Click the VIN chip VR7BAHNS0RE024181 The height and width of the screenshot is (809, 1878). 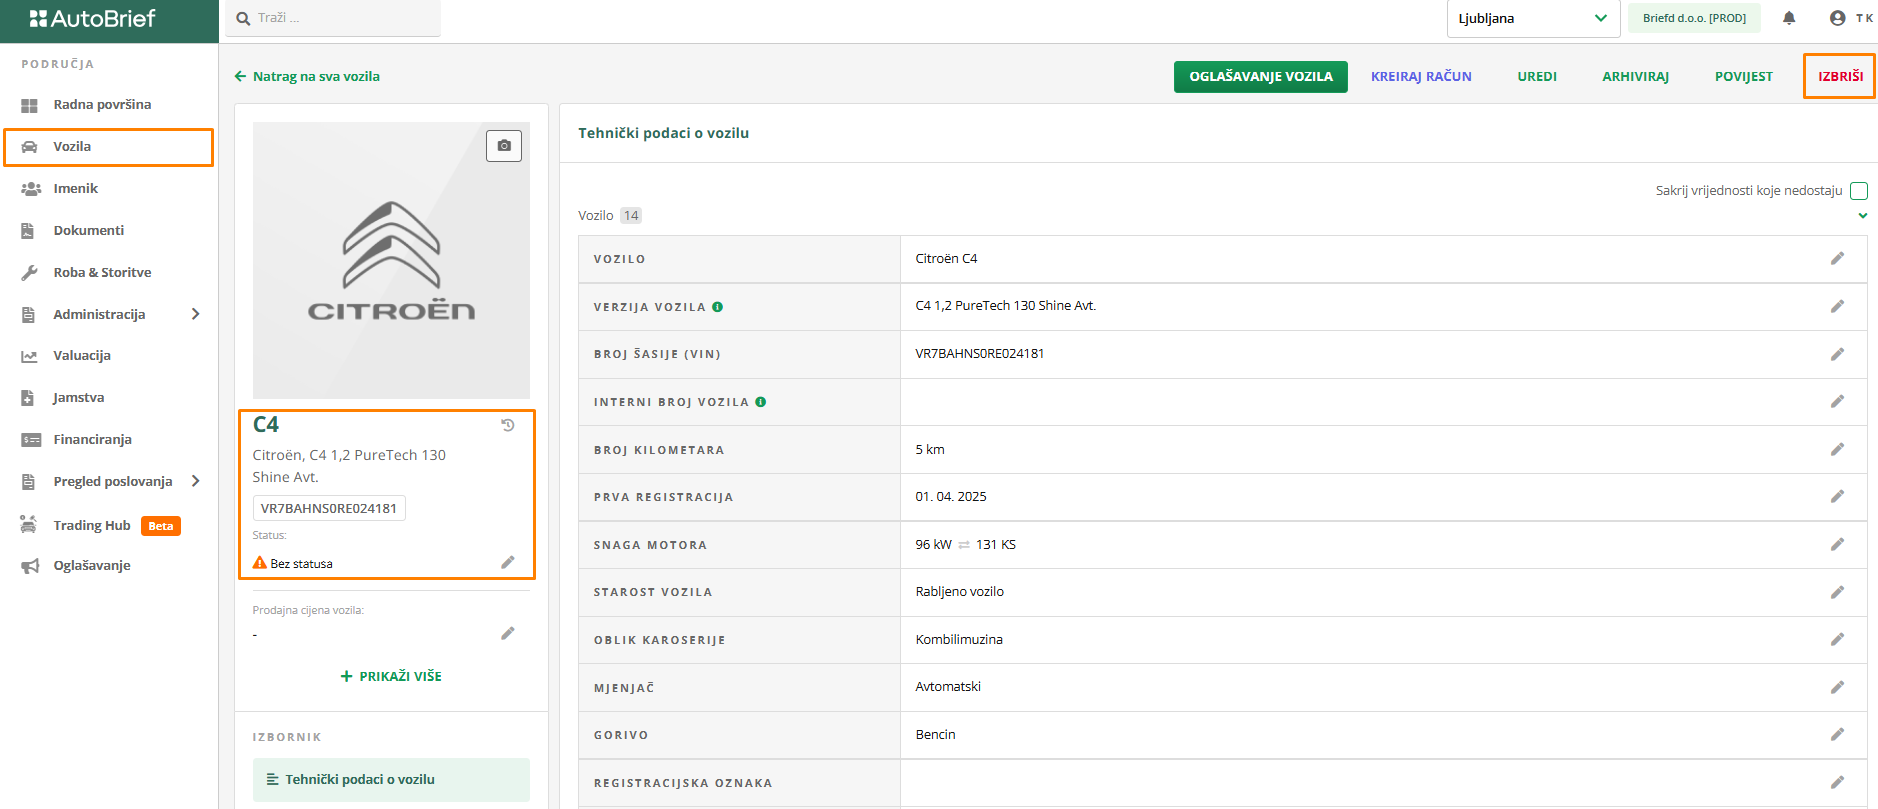329,508
